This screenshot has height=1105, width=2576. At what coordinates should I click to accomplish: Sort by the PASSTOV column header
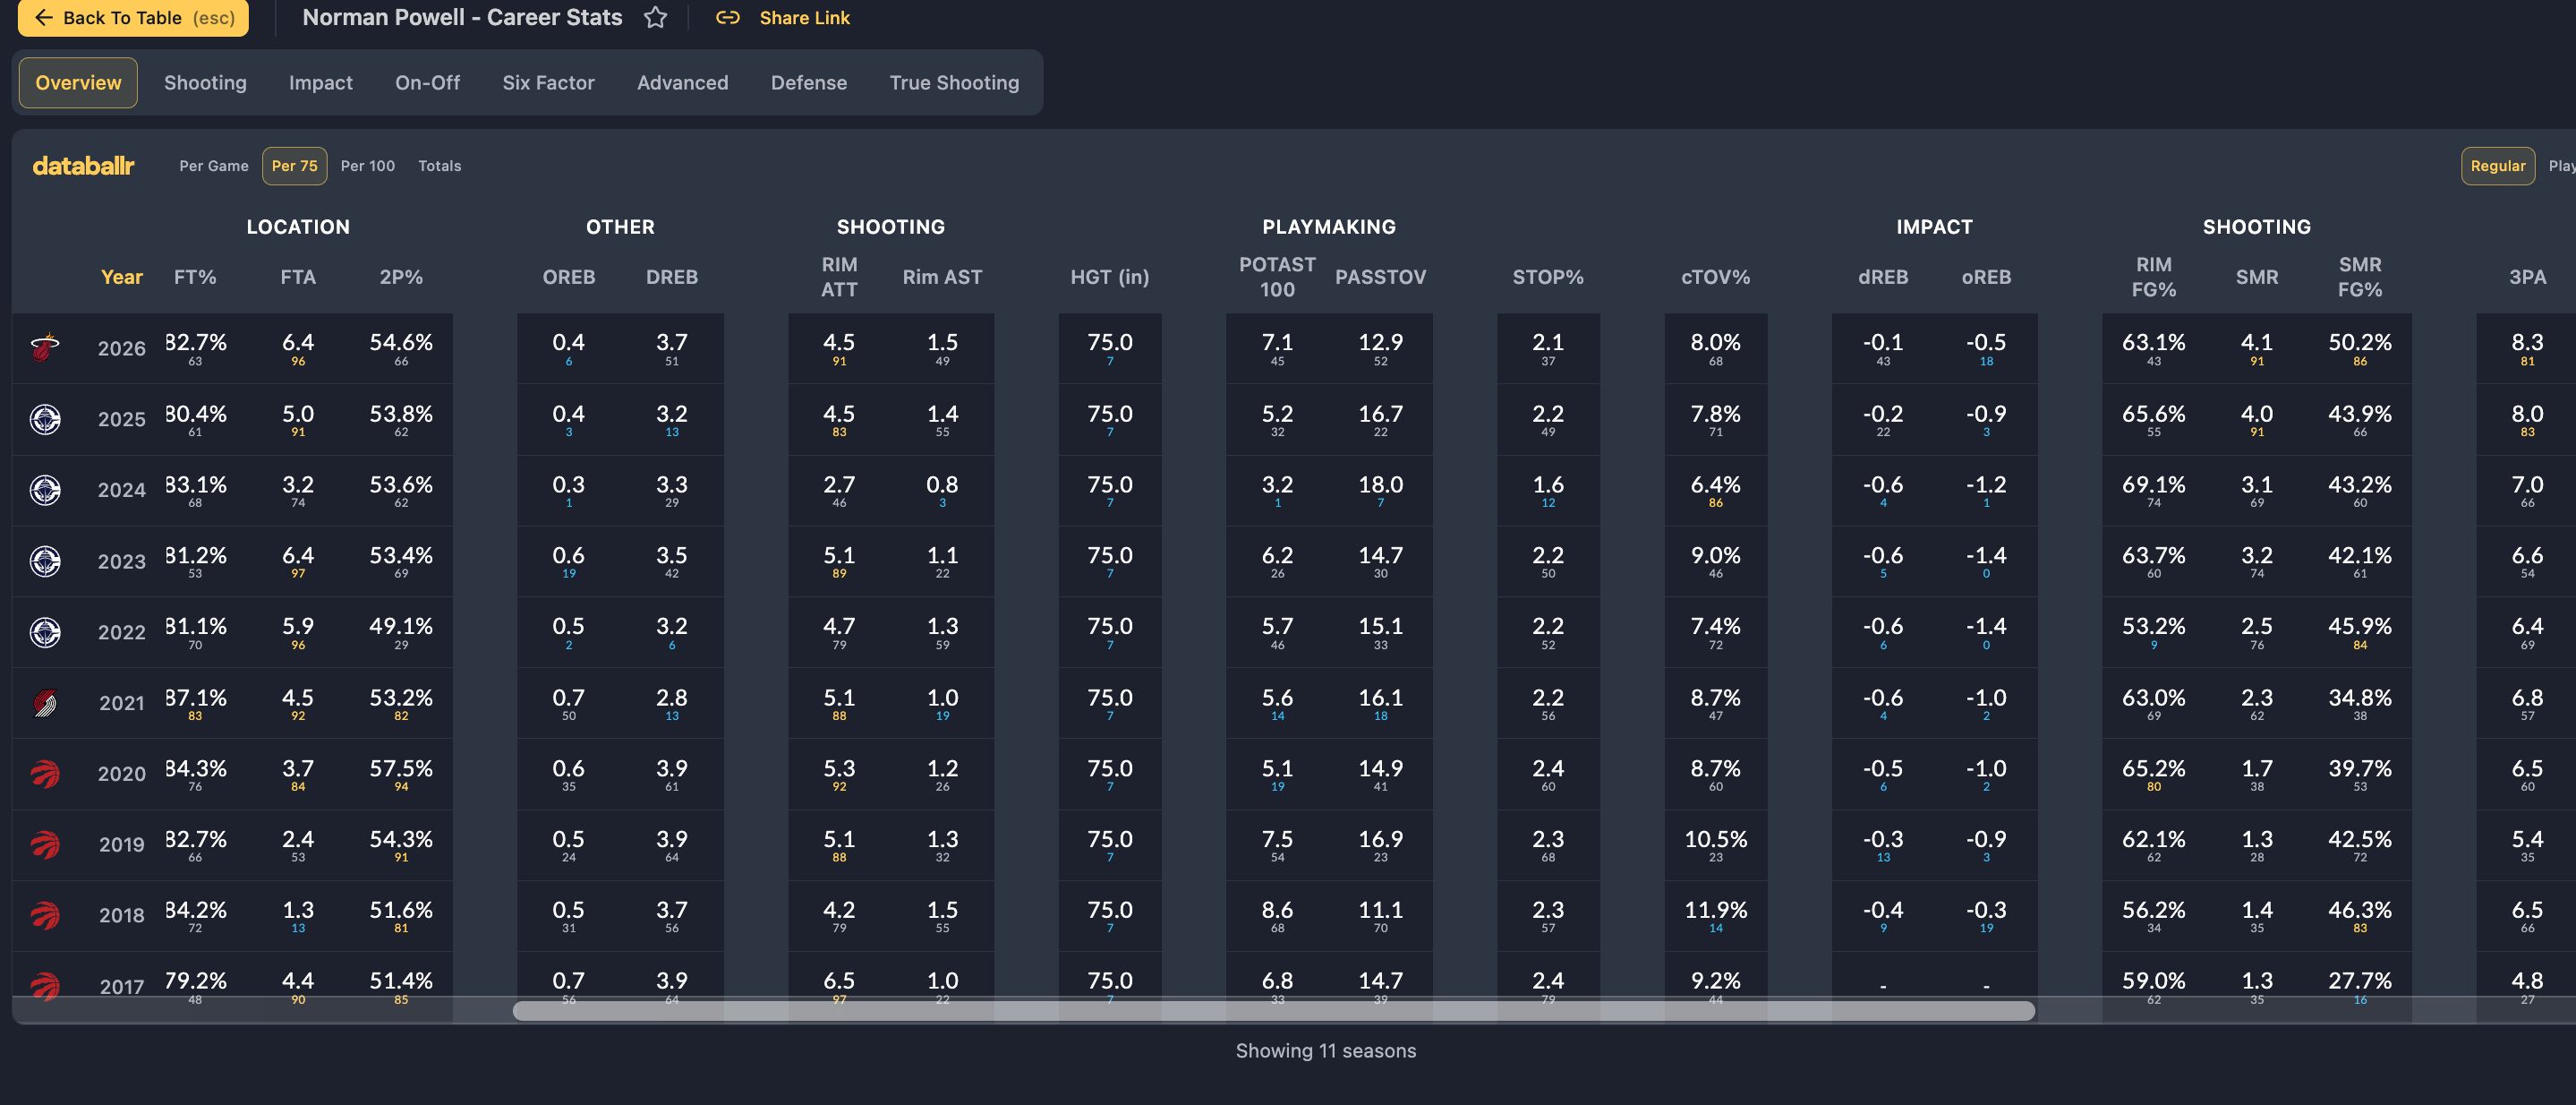[1381, 277]
